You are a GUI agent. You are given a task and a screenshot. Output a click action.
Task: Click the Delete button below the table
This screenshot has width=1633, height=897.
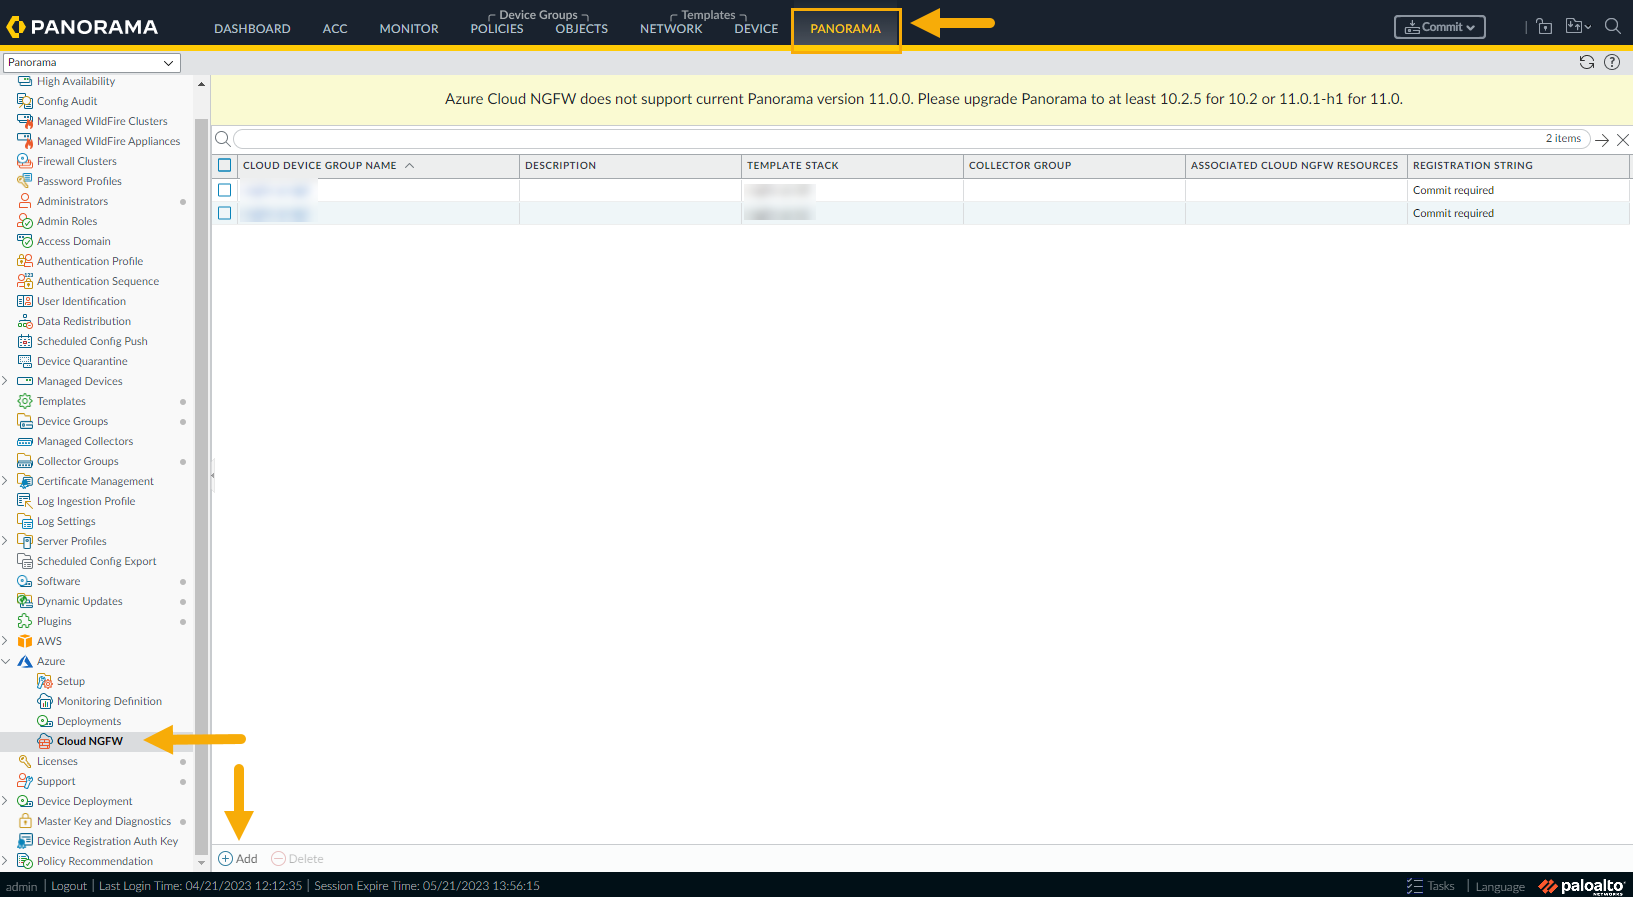[298, 859]
